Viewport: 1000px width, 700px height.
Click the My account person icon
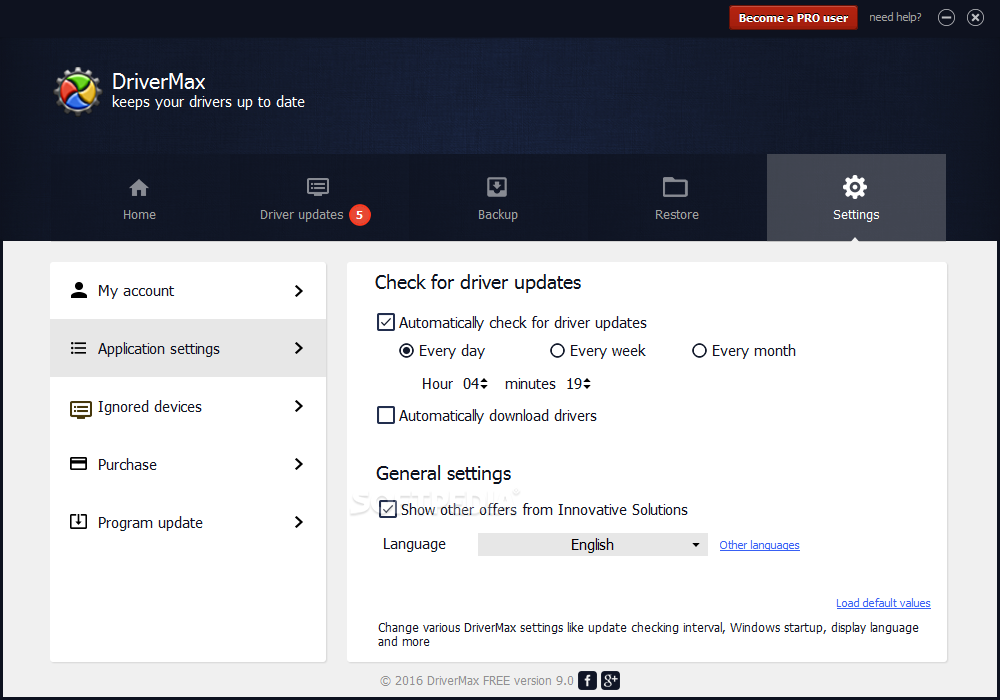click(x=78, y=290)
